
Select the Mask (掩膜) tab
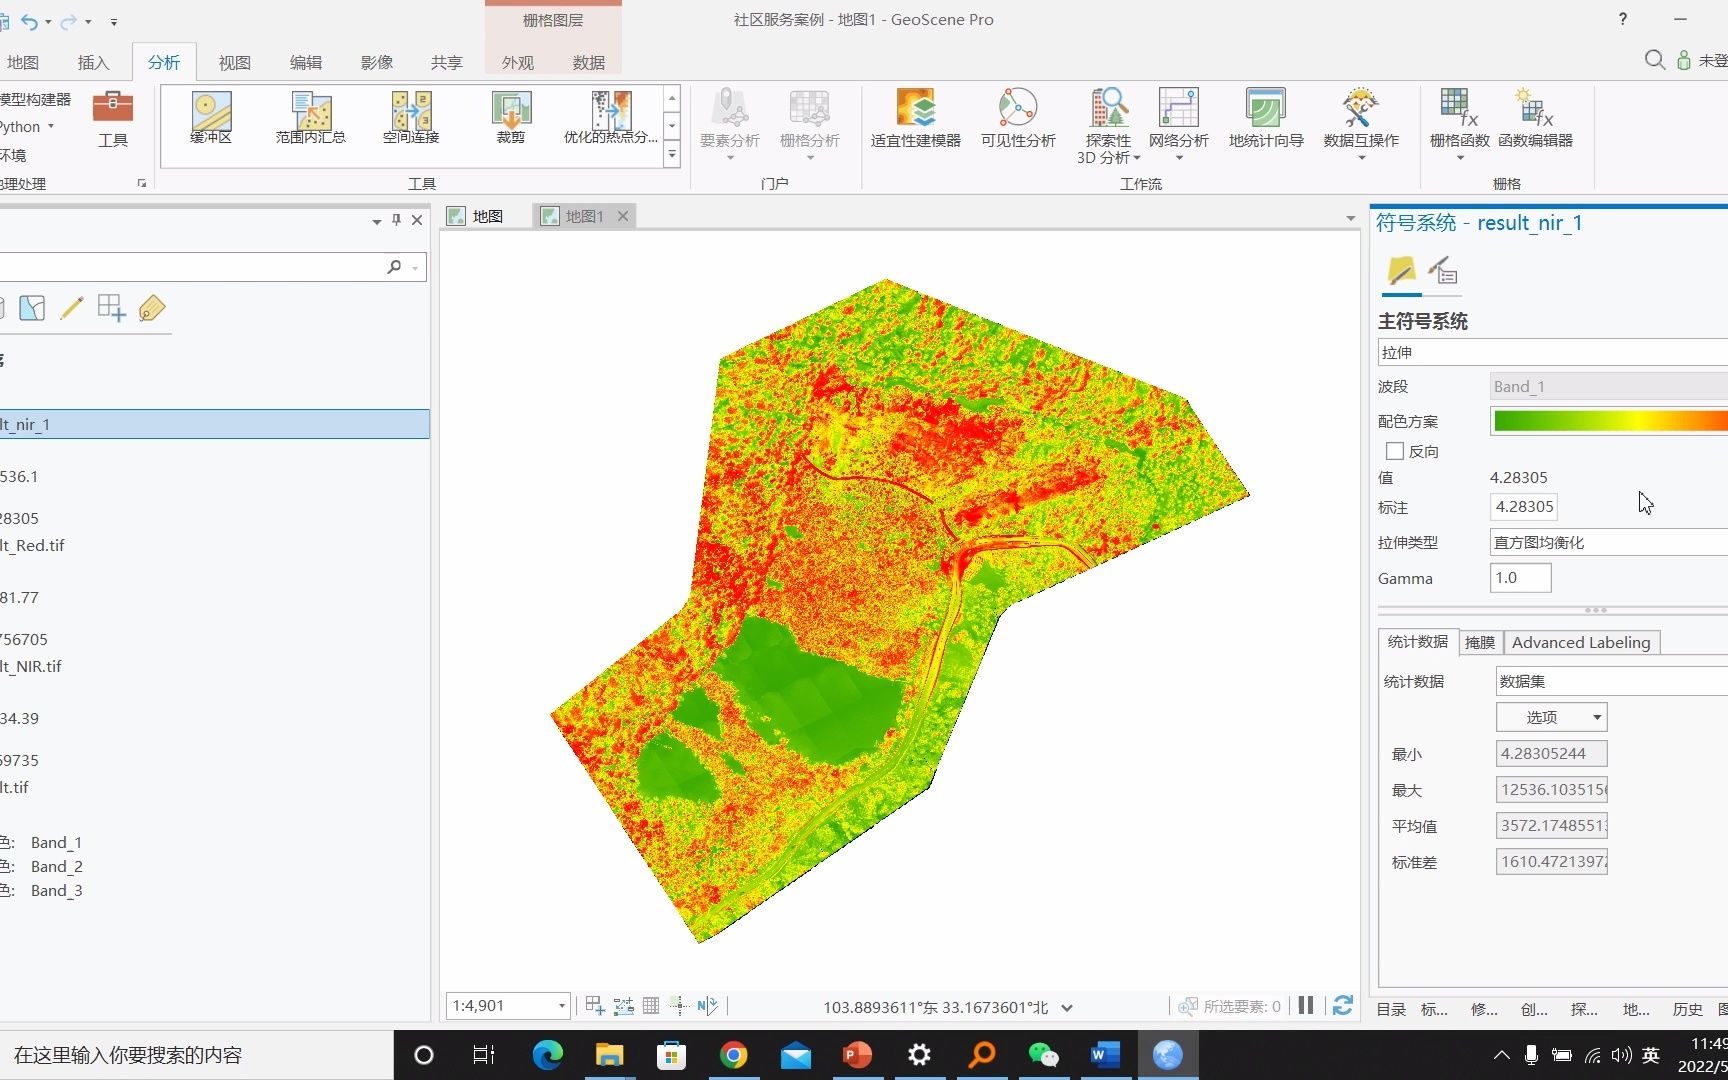(x=1479, y=642)
